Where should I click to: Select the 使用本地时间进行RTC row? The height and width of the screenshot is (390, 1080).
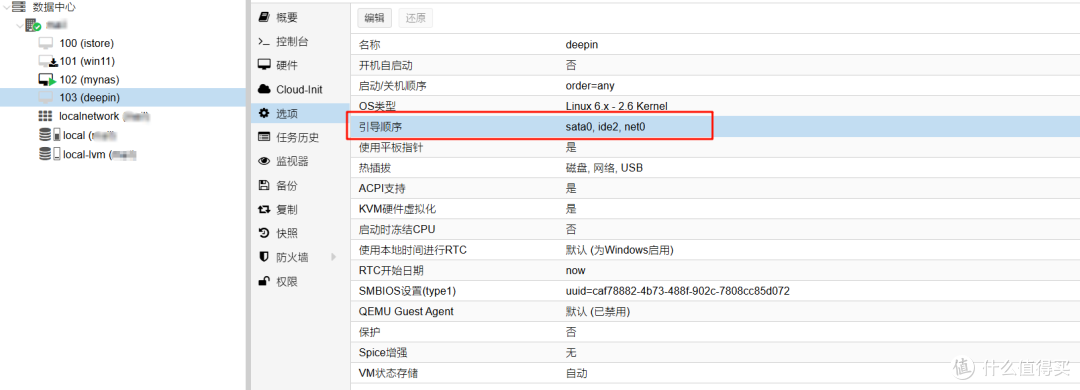coord(715,250)
